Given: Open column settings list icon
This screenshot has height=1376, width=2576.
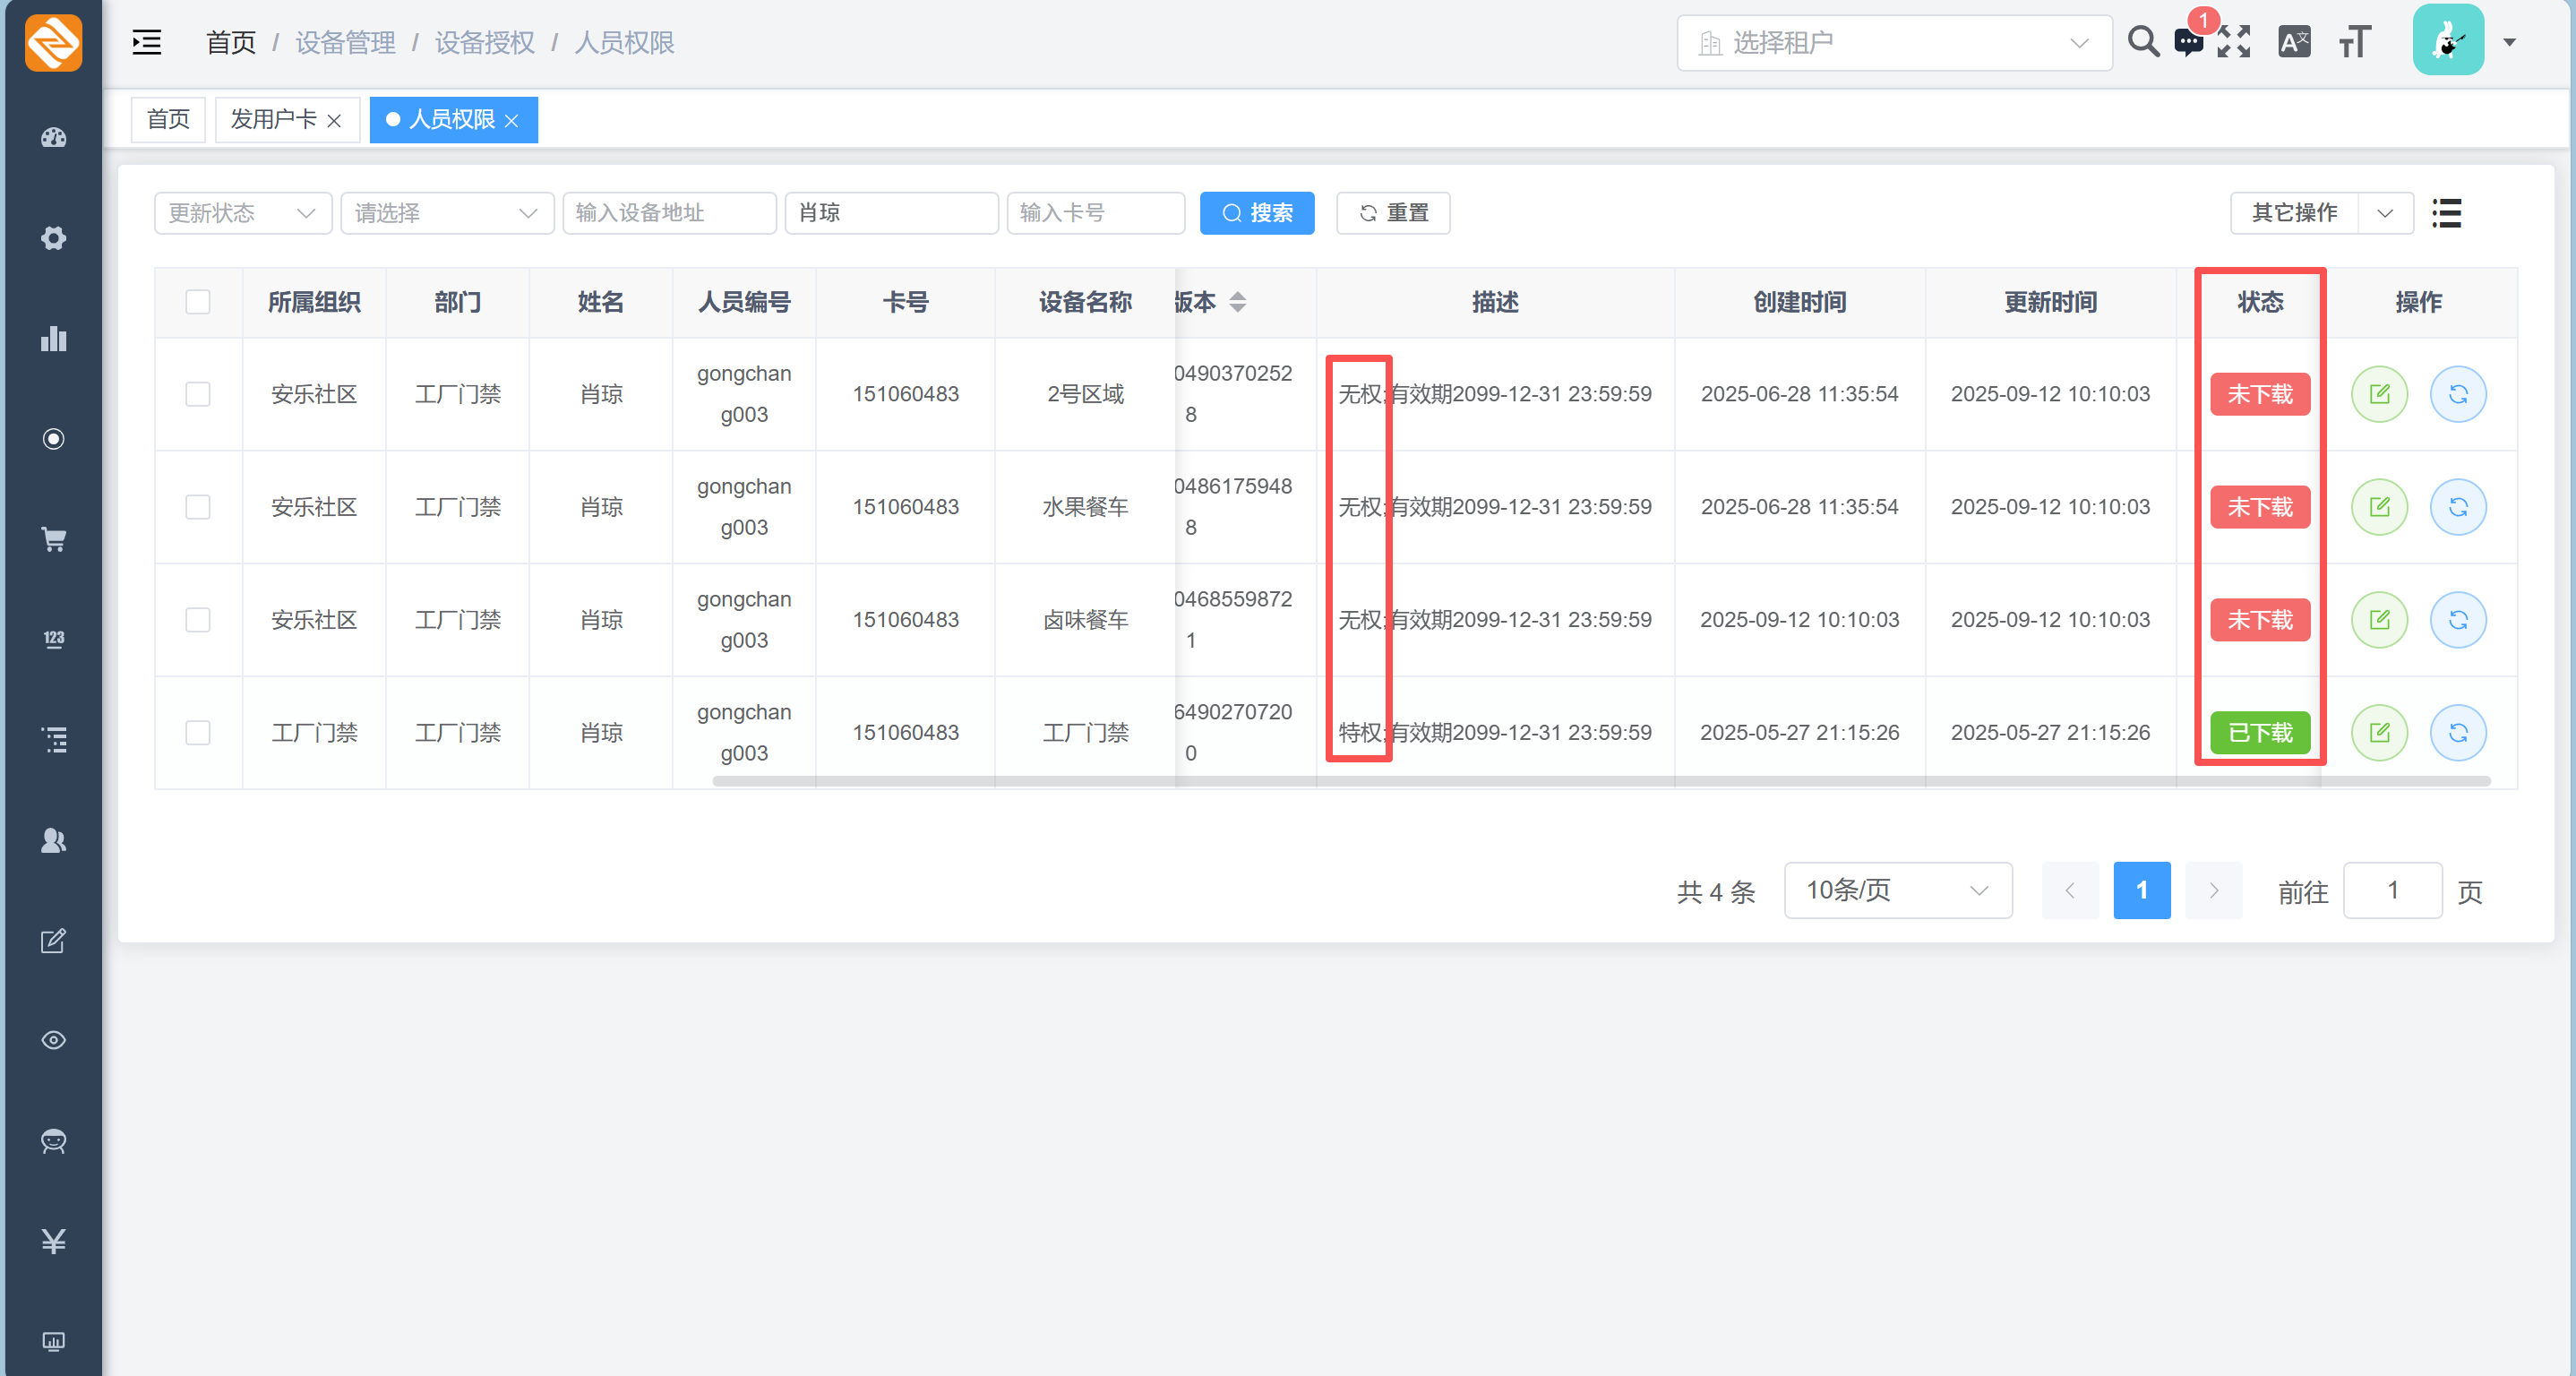Looking at the screenshot, I should click(2446, 213).
